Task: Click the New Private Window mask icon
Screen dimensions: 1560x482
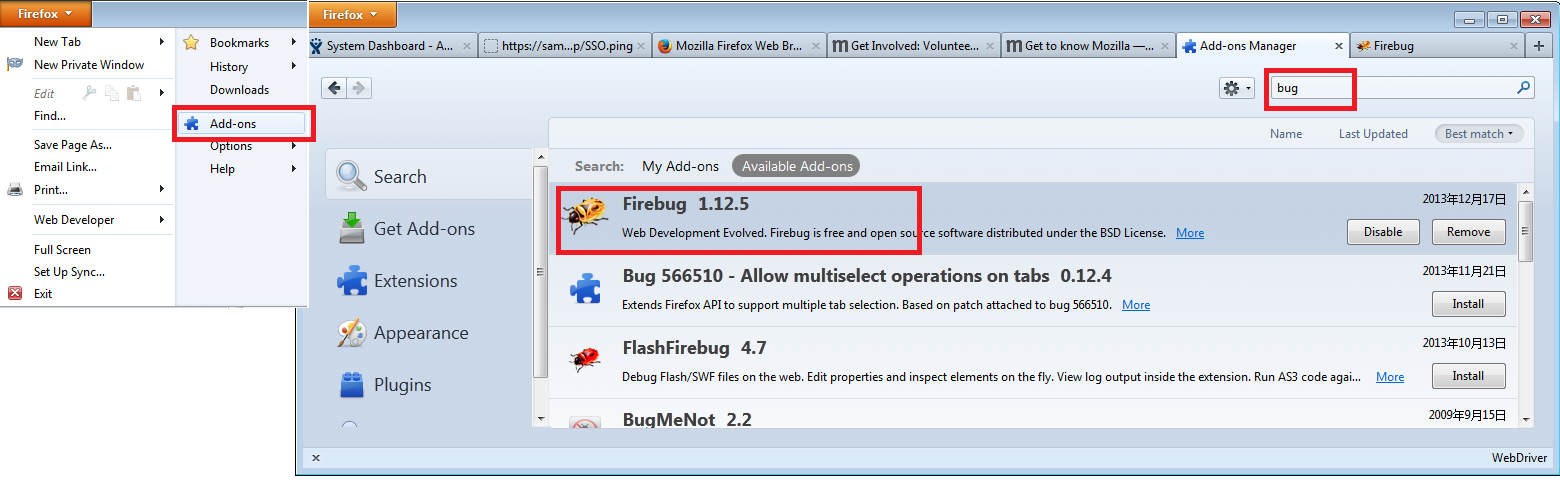Action: pos(15,64)
